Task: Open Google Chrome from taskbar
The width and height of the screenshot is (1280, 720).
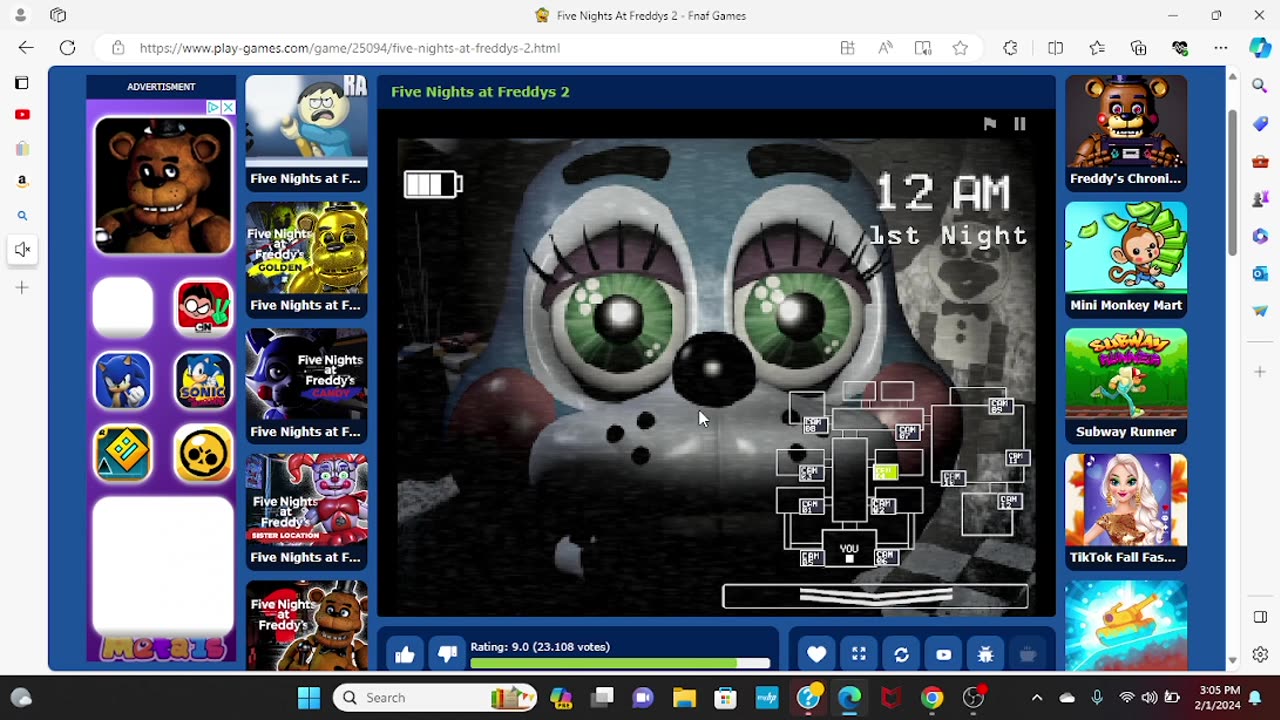Action: pyautogui.click(x=932, y=697)
